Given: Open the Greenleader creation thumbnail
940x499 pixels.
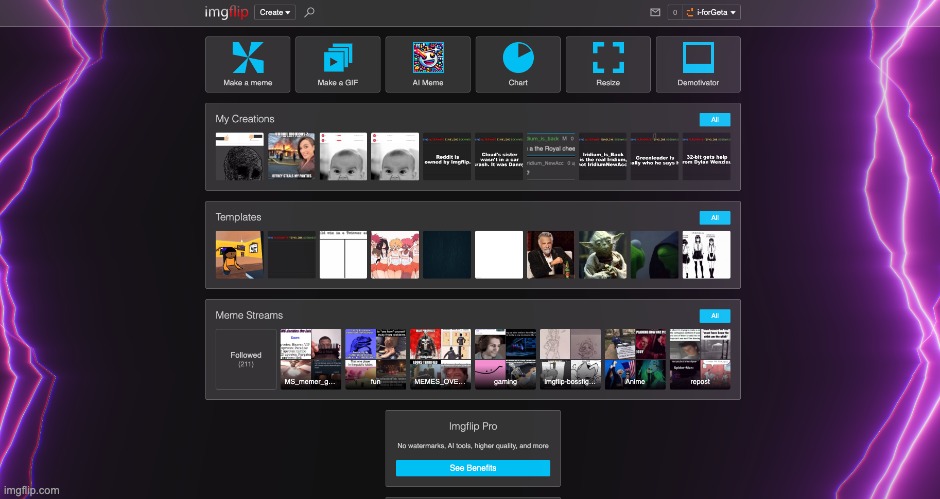Looking at the screenshot, I should click(655, 157).
